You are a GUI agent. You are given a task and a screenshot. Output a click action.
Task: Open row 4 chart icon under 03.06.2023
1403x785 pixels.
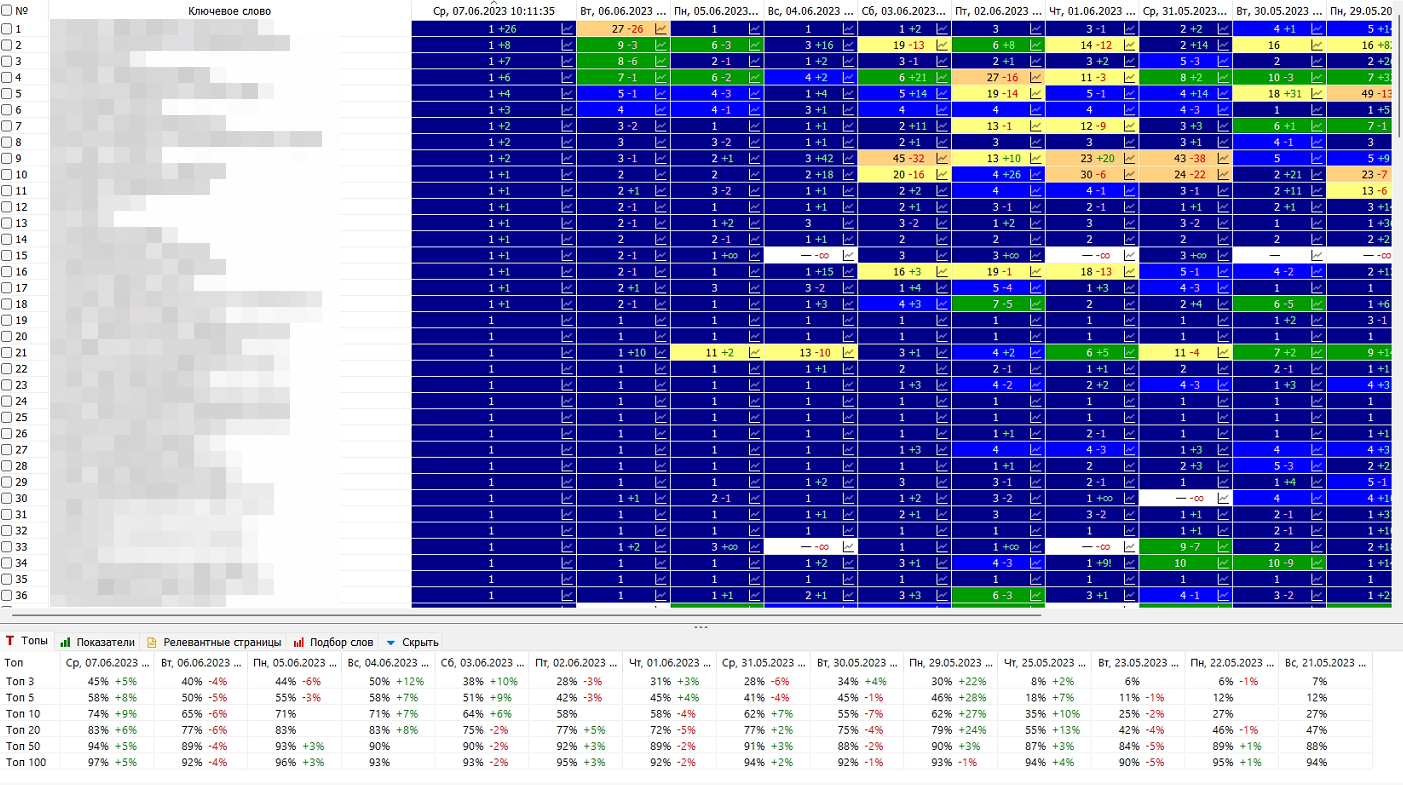click(x=942, y=77)
